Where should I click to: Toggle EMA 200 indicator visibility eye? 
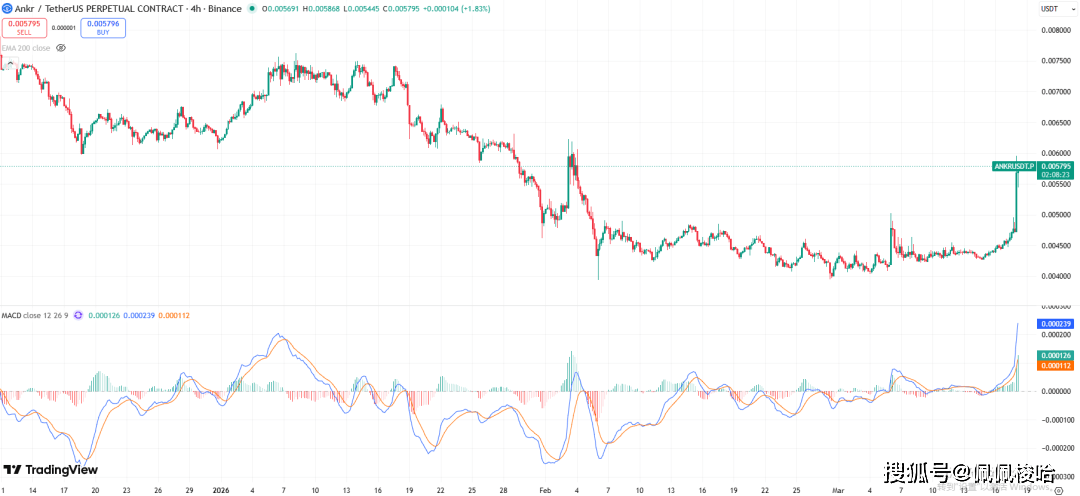pos(61,47)
